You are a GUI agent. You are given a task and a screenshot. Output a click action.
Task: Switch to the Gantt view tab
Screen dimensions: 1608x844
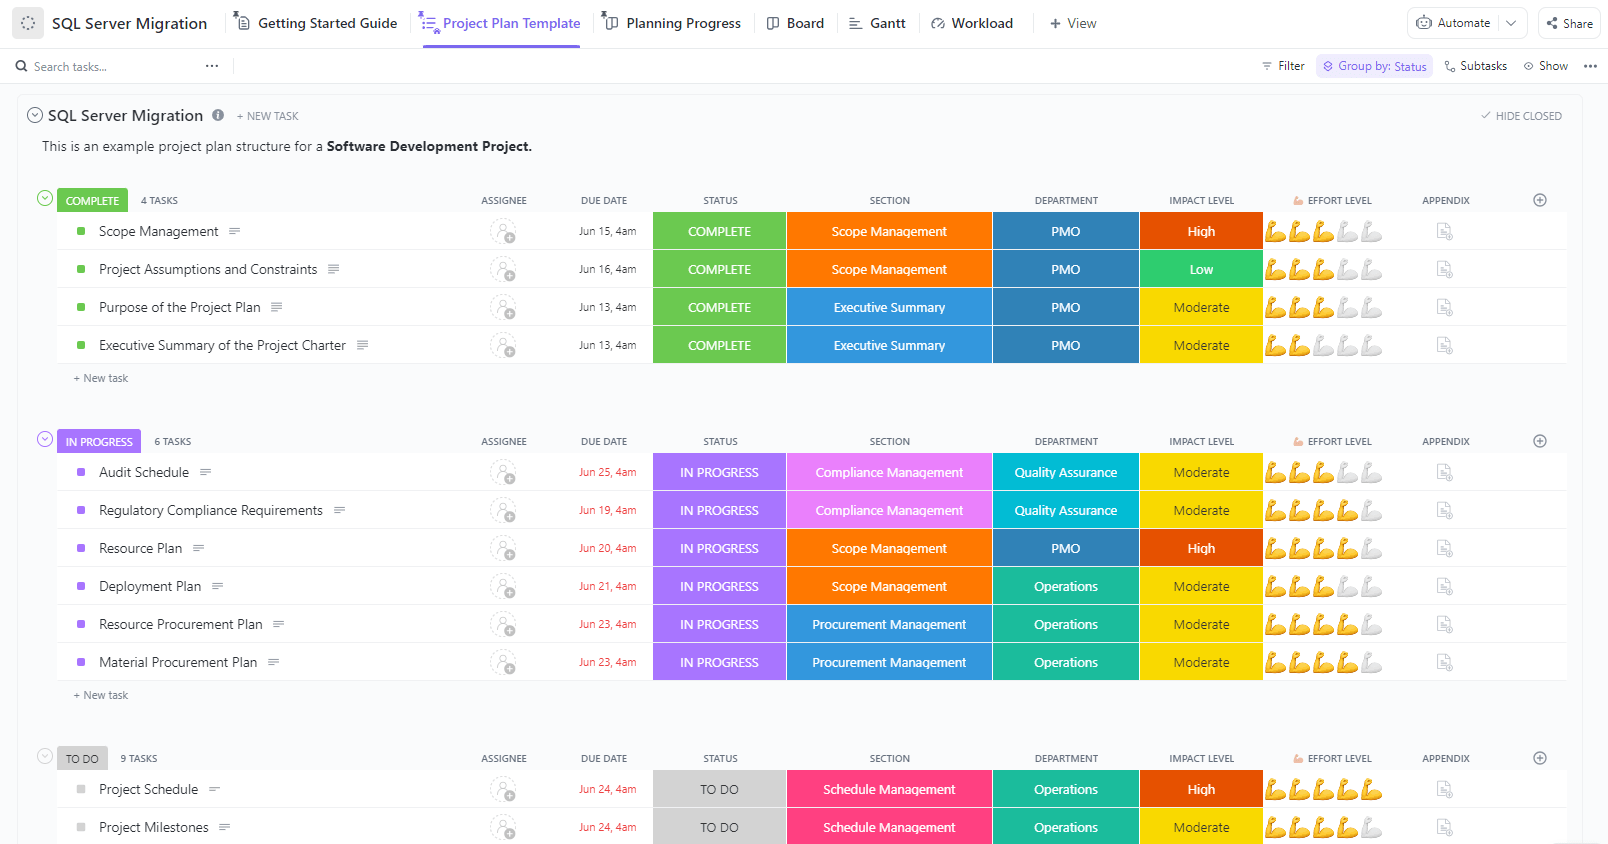[877, 23]
